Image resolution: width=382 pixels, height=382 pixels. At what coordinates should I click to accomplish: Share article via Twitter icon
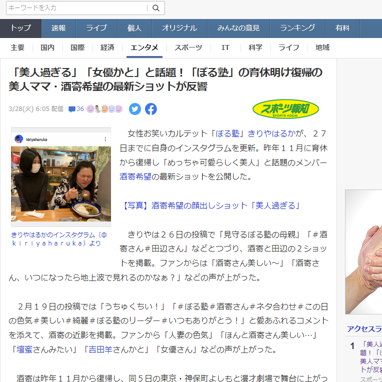(x=135, y=109)
